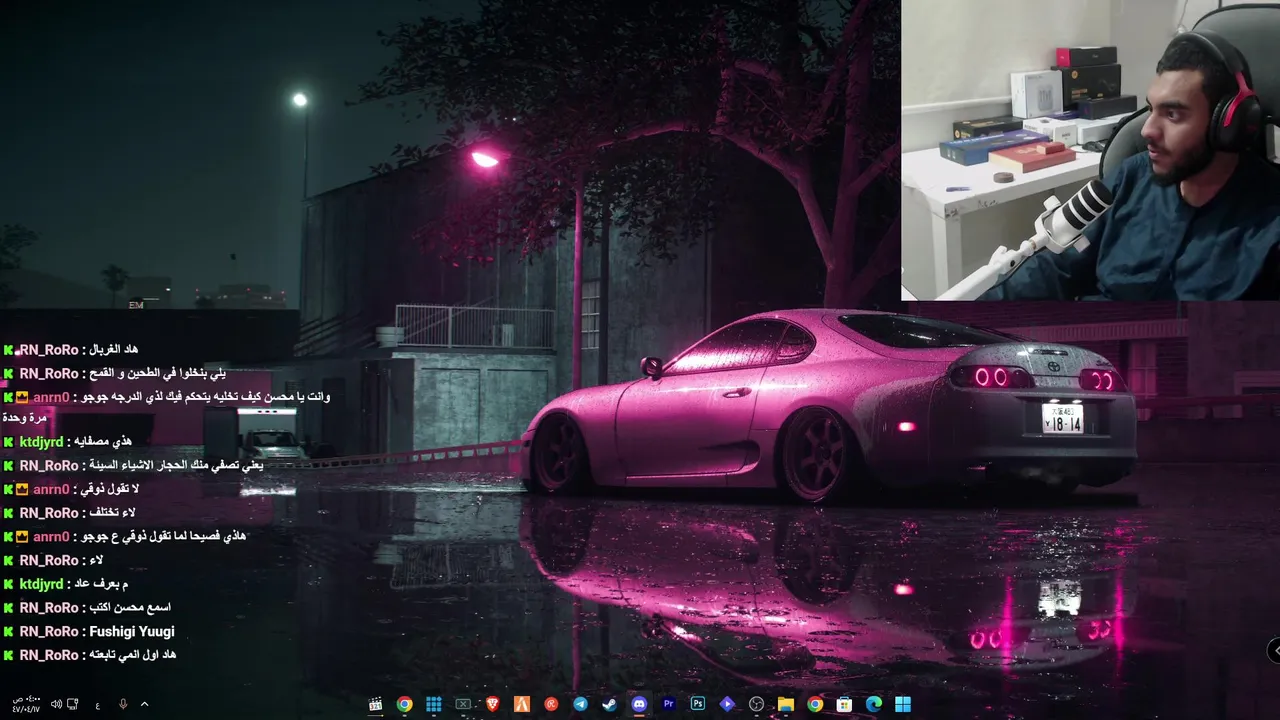
Task: Open Steam from the taskbar
Action: pyautogui.click(x=610, y=704)
